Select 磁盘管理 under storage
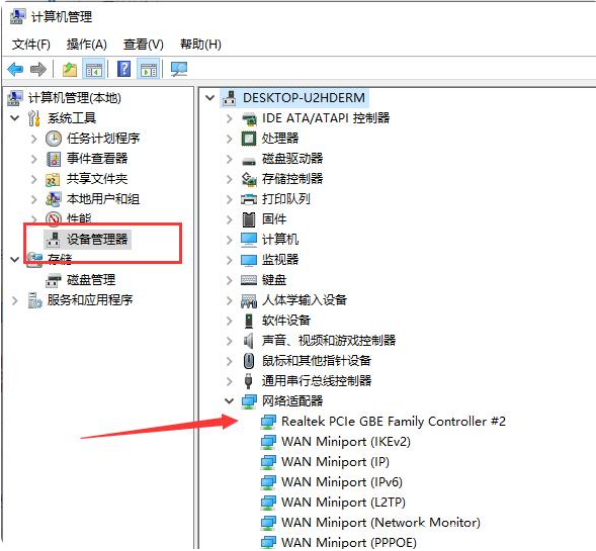Image resolution: width=596 pixels, height=551 pixels. coord(91,280)
